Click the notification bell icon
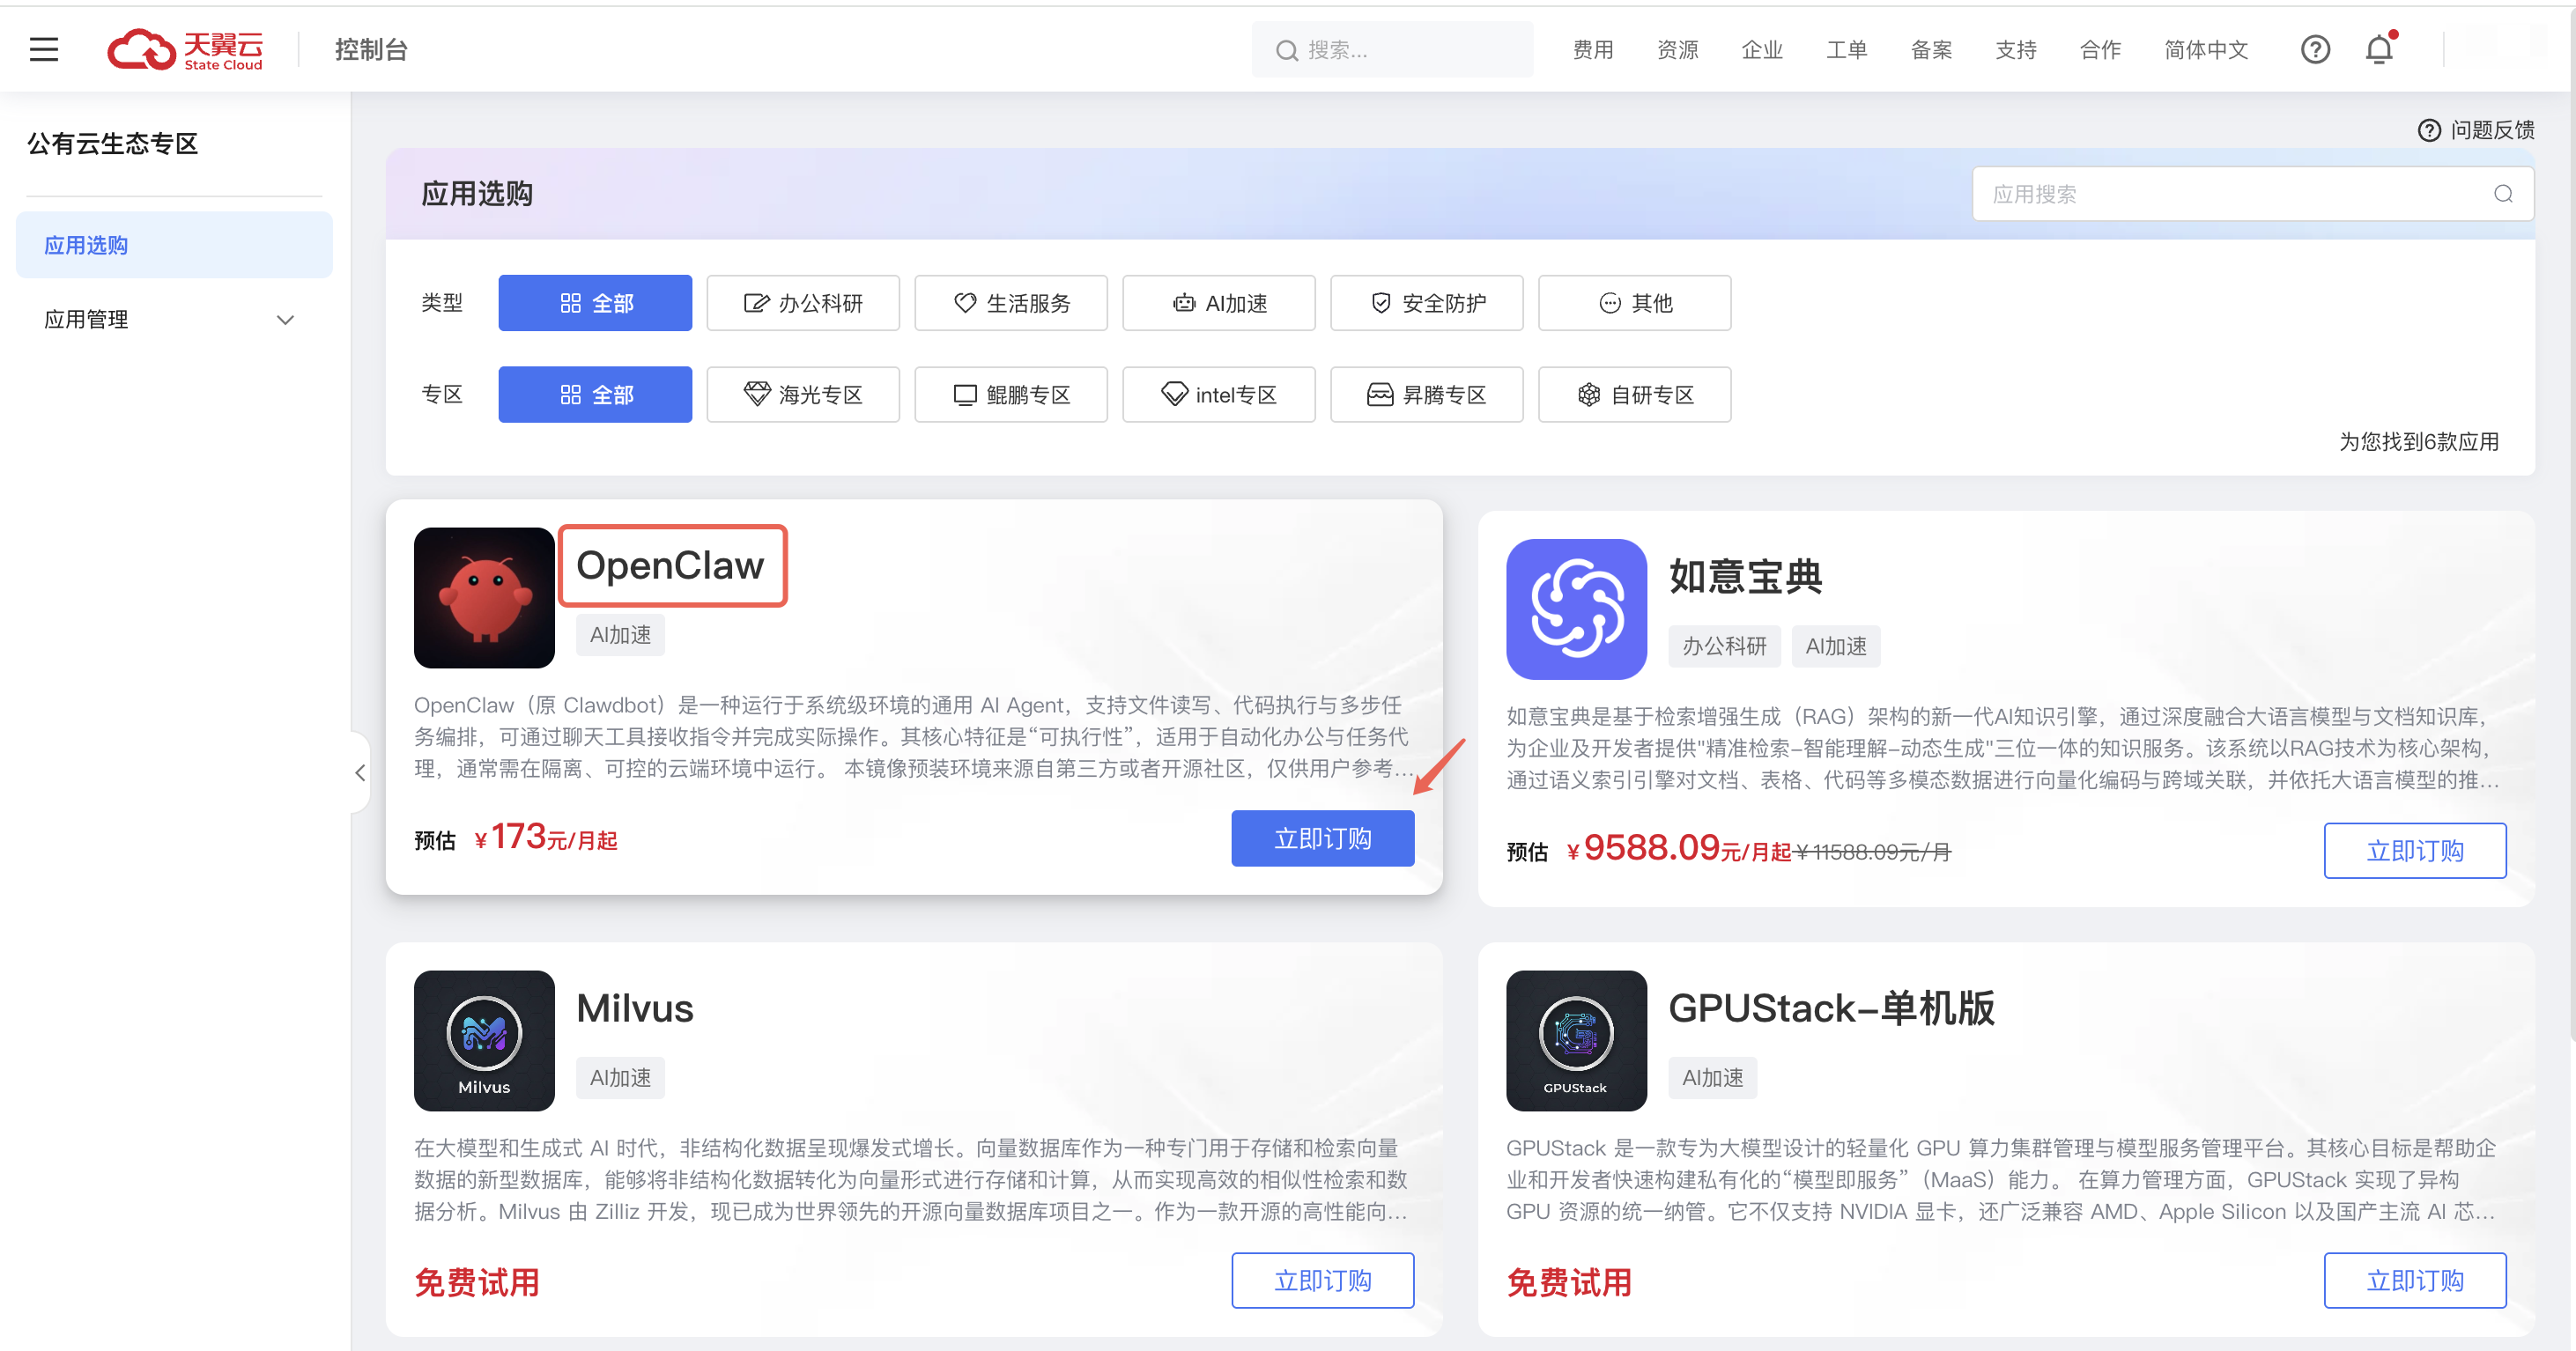The height and width of the screenshot is (1351, 2576). coord(2379,49)
